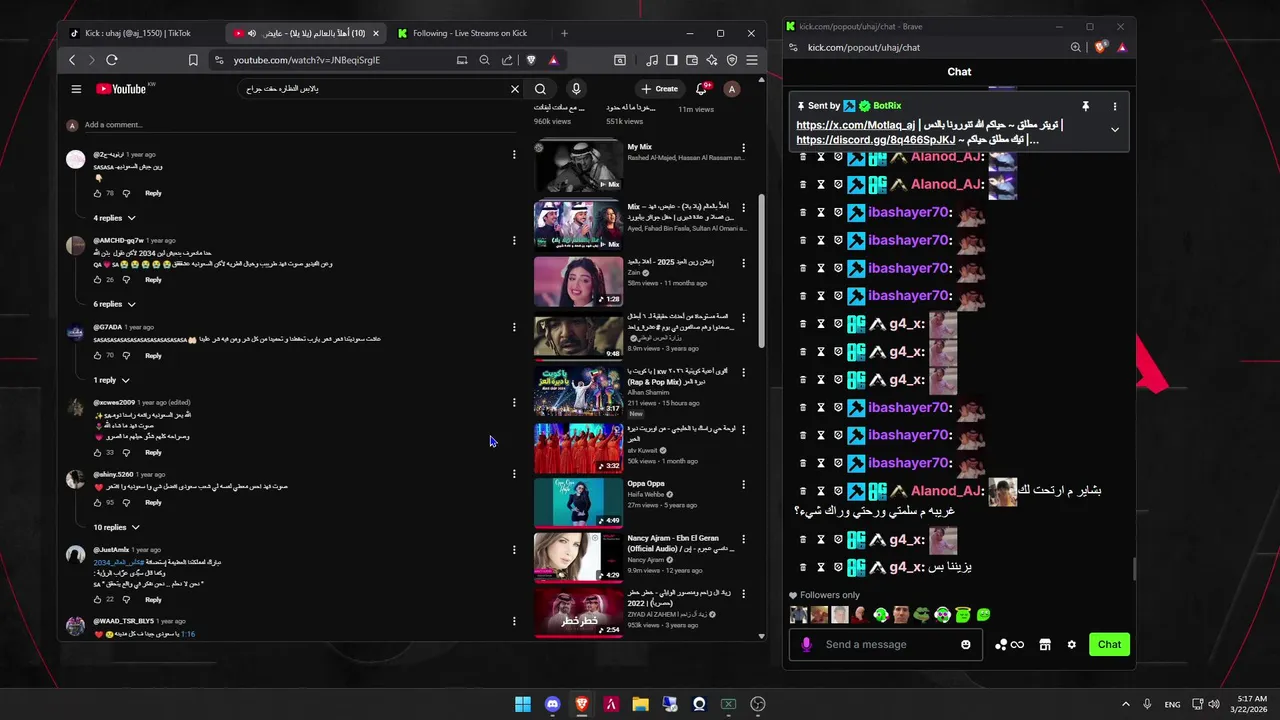Image resolution: width=1280 pixels, height=720 pixels.
Task: Close the playing YouTube tab
Action: tap(376, 33)
